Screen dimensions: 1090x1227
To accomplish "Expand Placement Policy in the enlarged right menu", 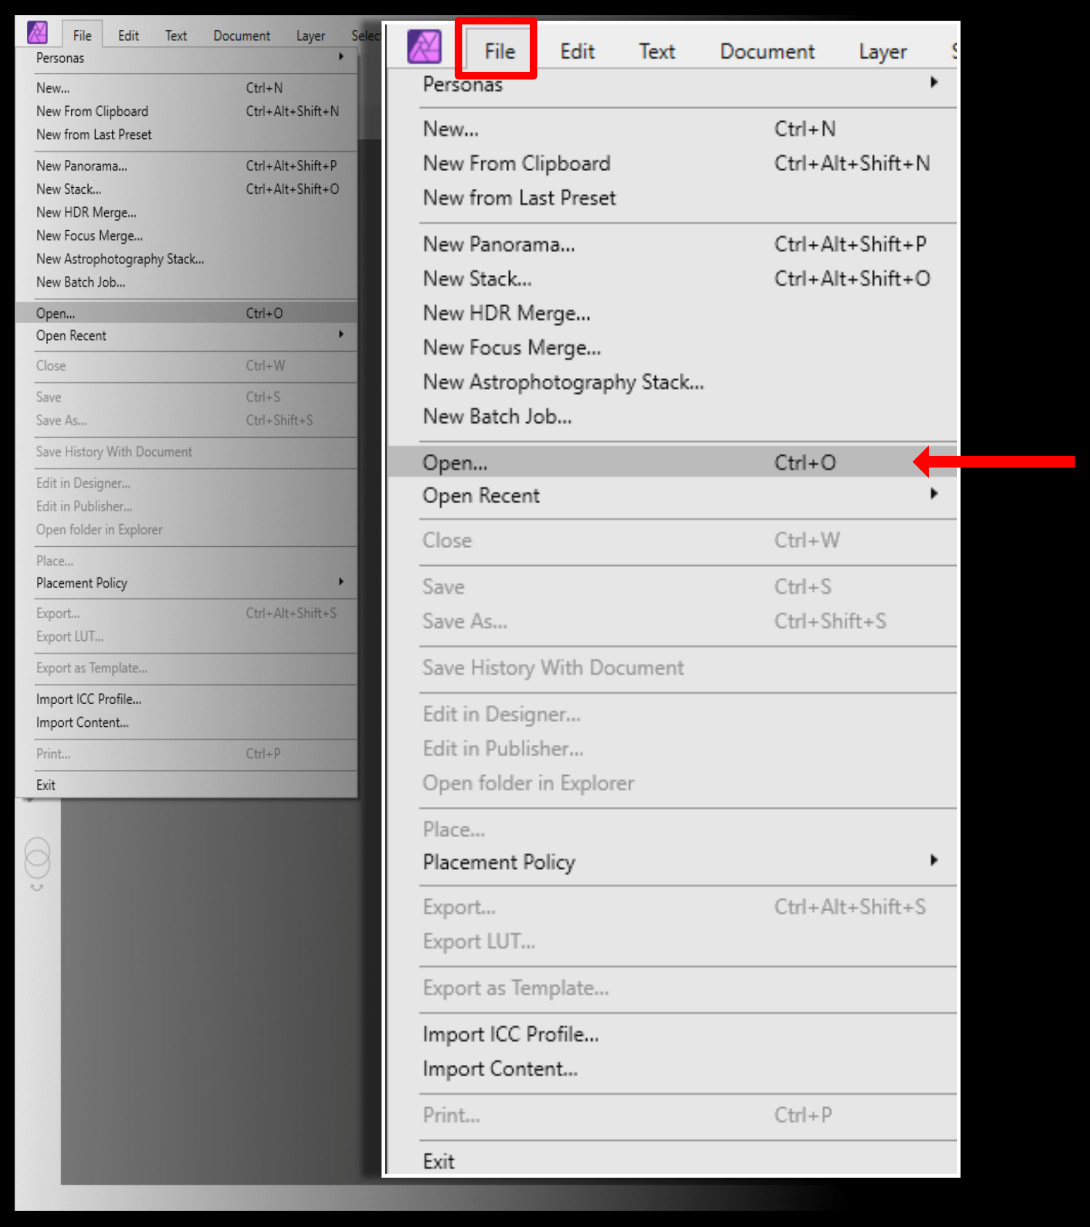I will pyautogui.click(x=671, y=862).
